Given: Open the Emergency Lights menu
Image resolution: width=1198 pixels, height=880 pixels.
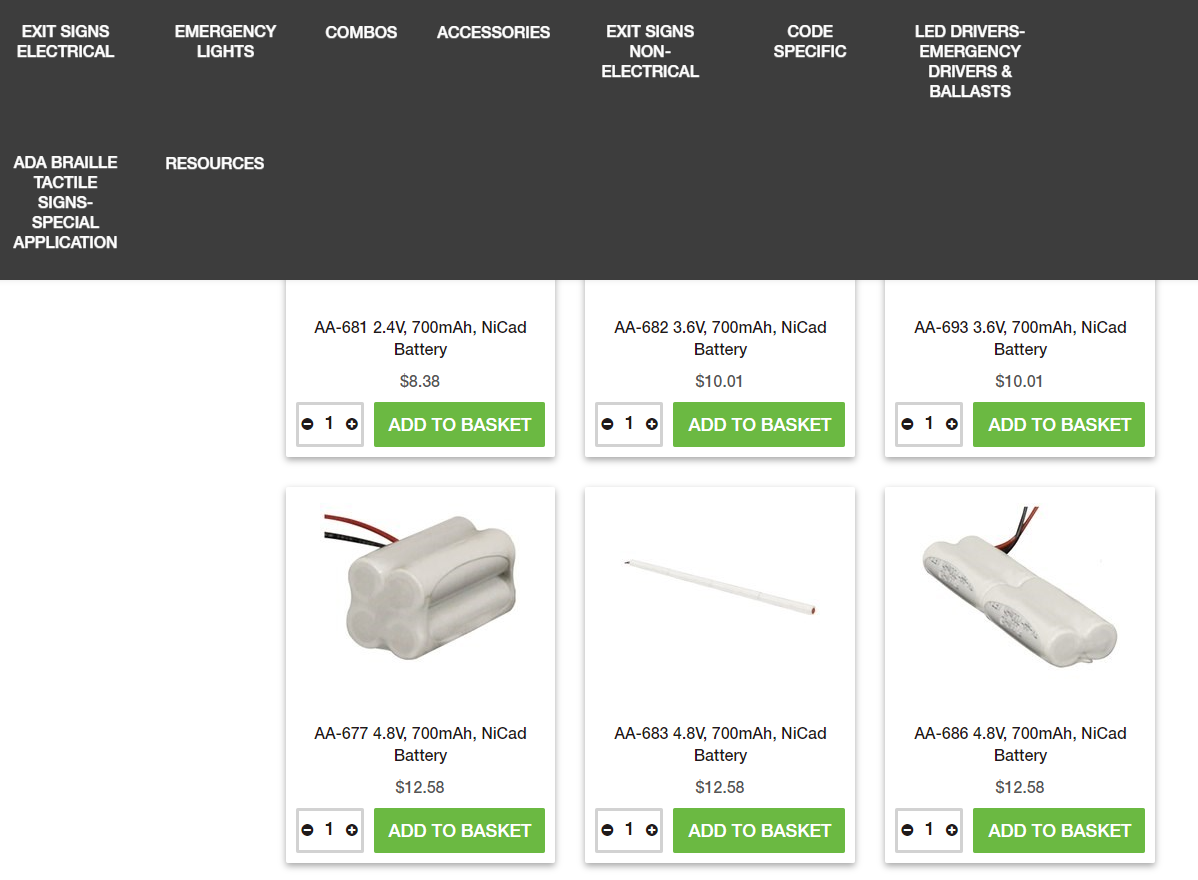Looking at the screenshot, I should [x=225, y=41].
